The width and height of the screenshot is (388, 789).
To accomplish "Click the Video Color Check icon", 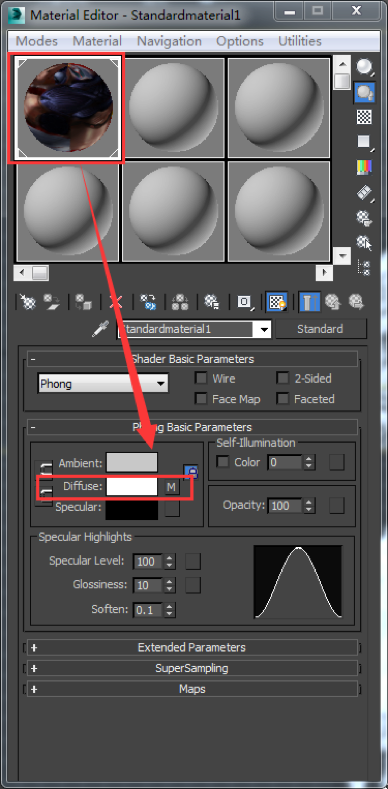I will click(364, 167).
